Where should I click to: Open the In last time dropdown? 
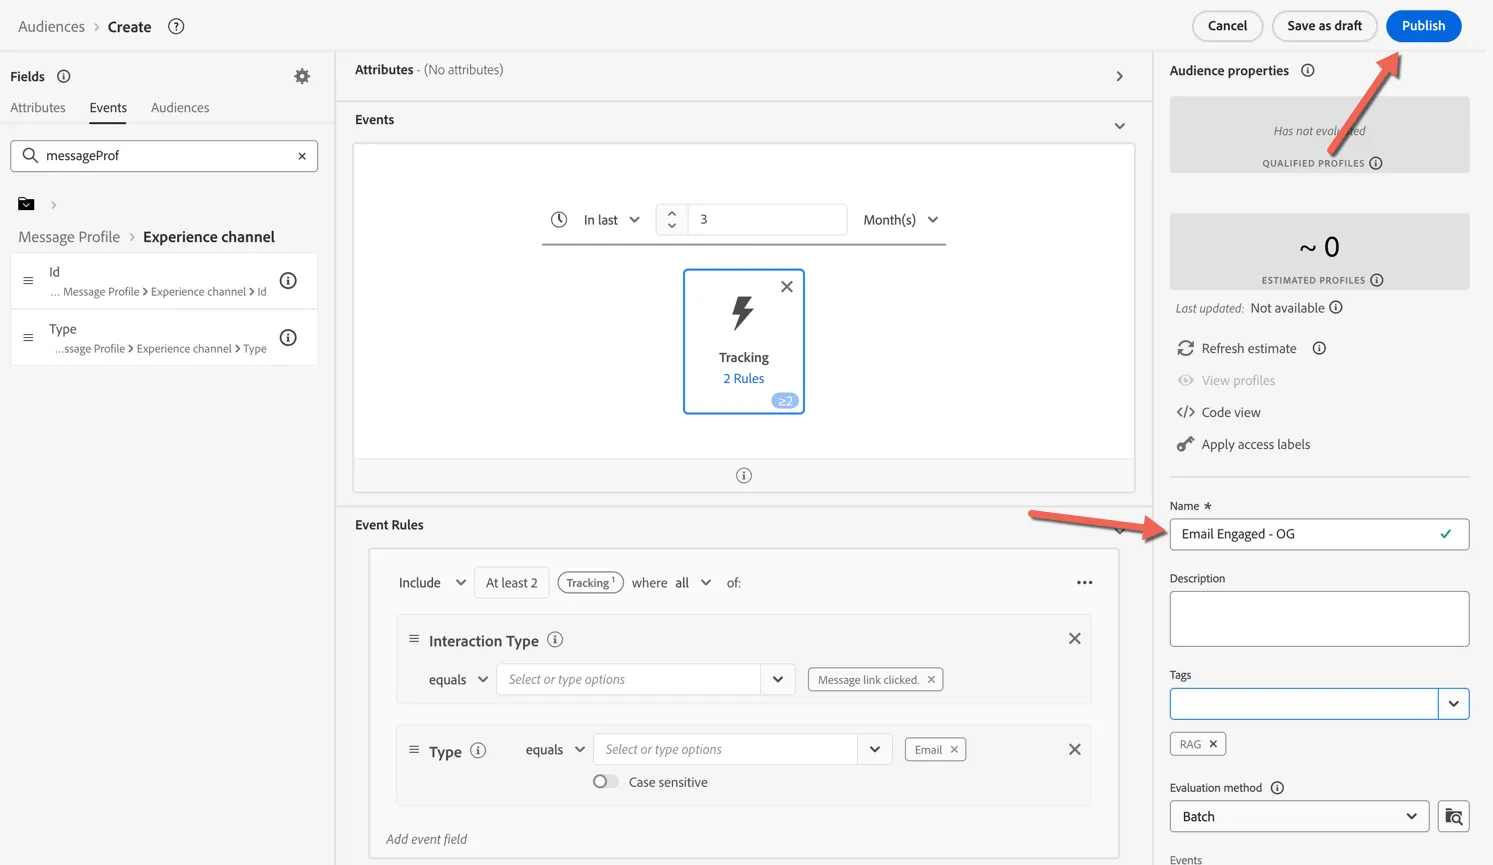(x=612, y=220)
